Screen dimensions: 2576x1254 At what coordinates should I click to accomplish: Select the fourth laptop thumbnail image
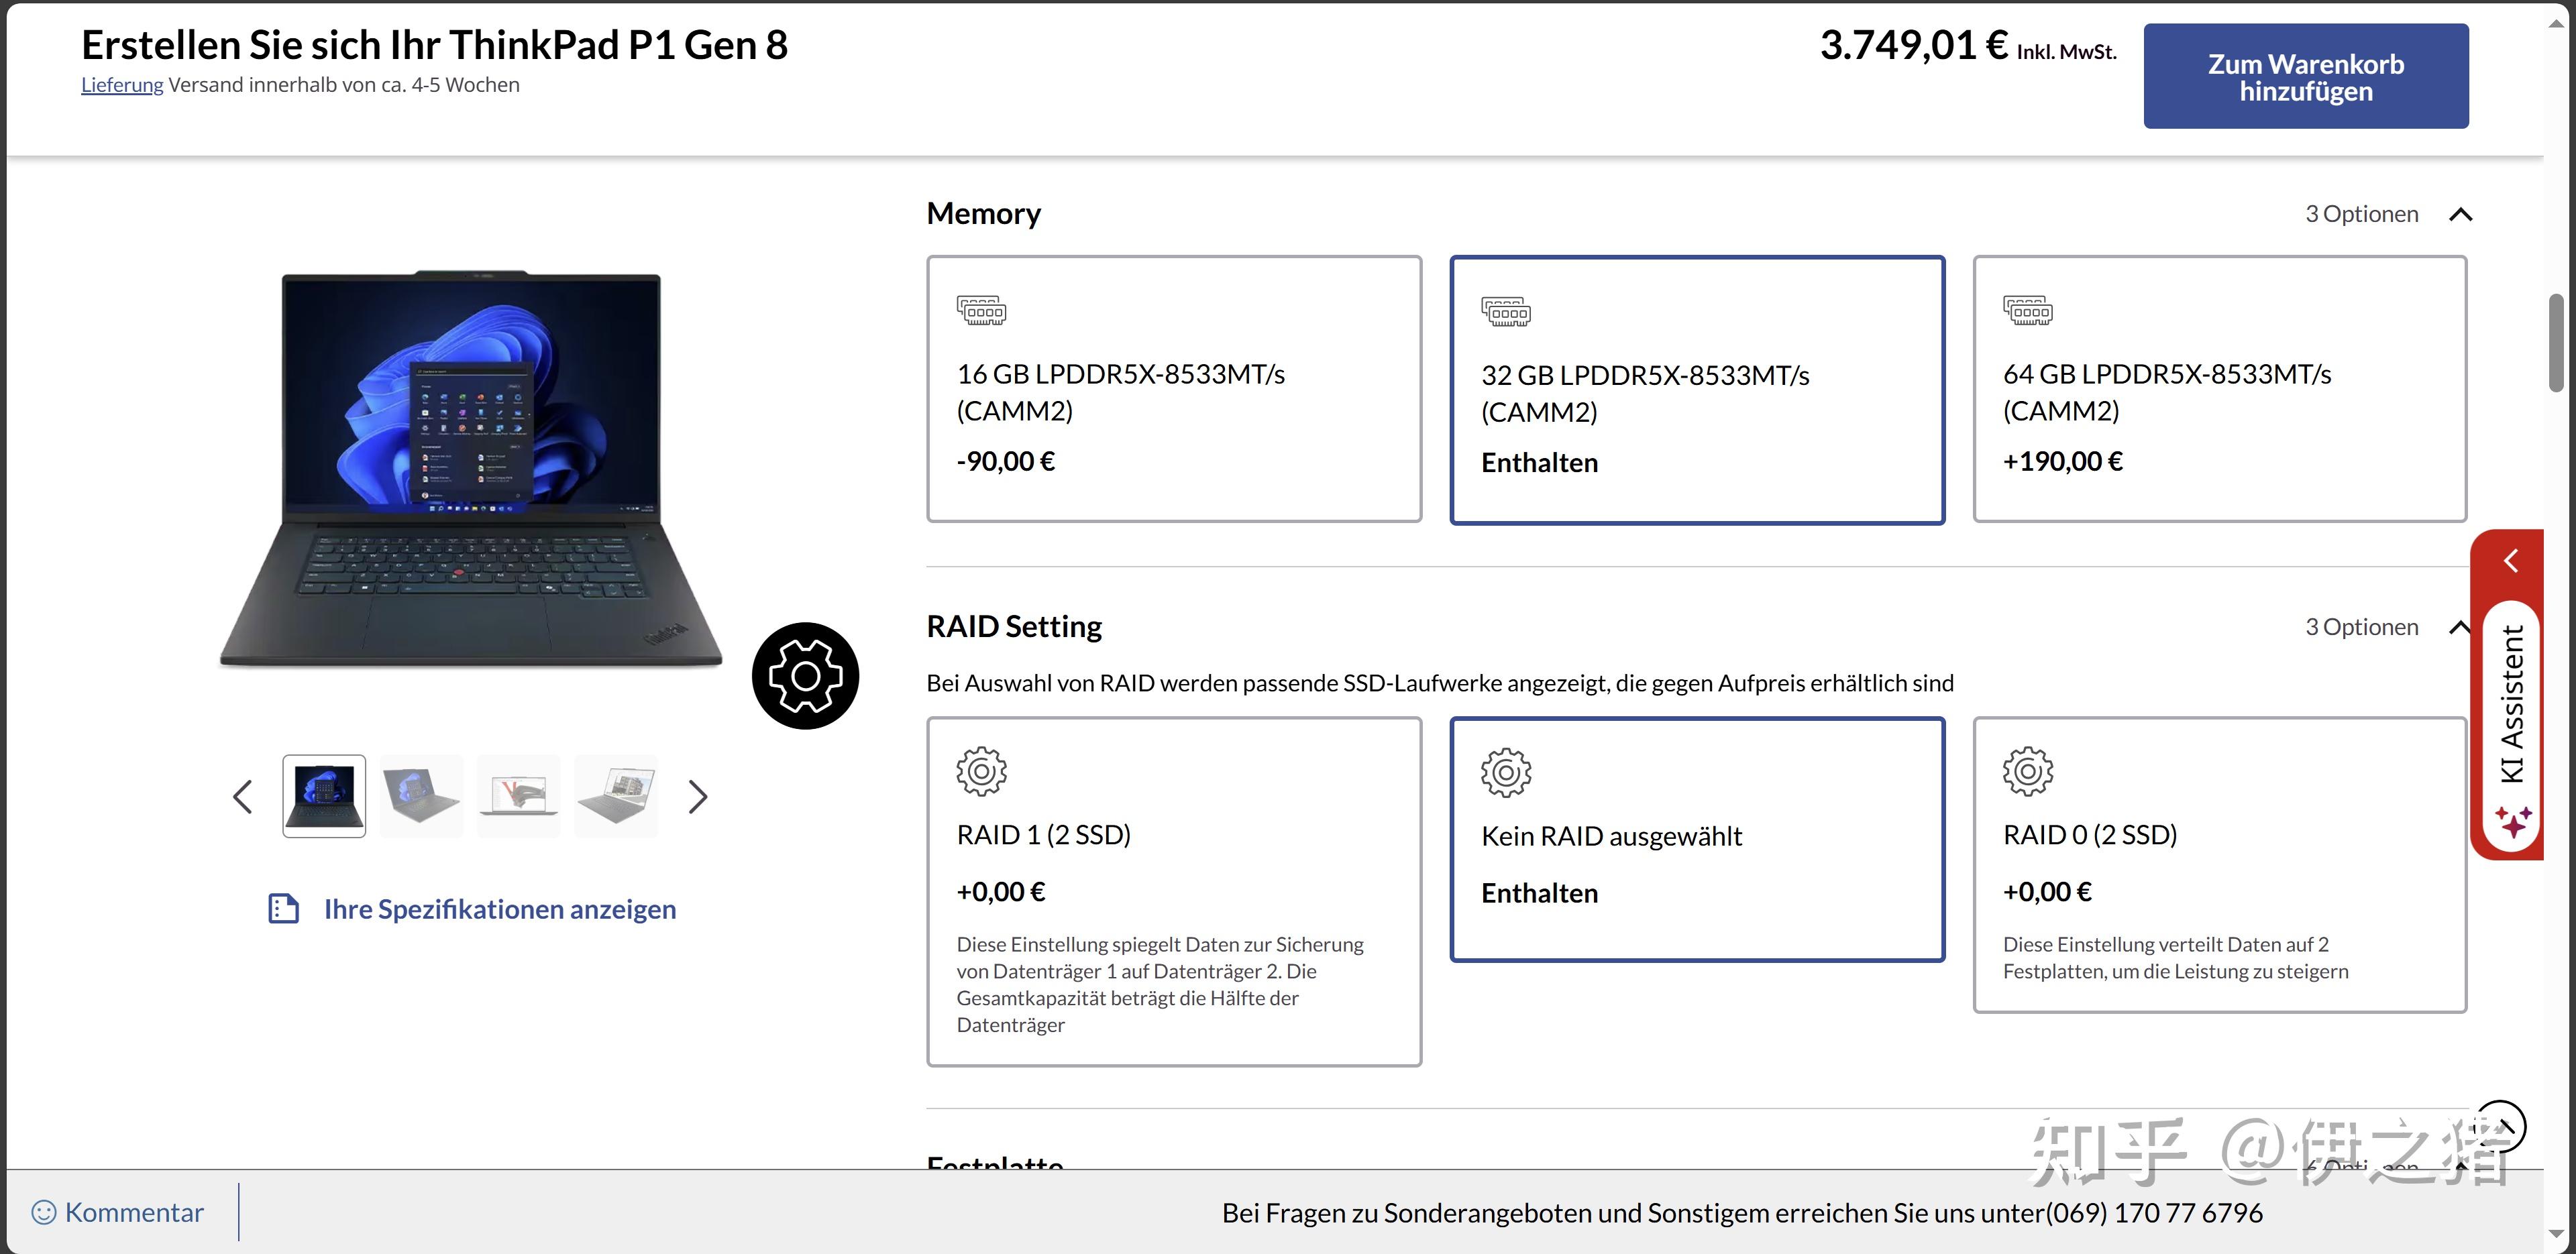tap(616, 796)
